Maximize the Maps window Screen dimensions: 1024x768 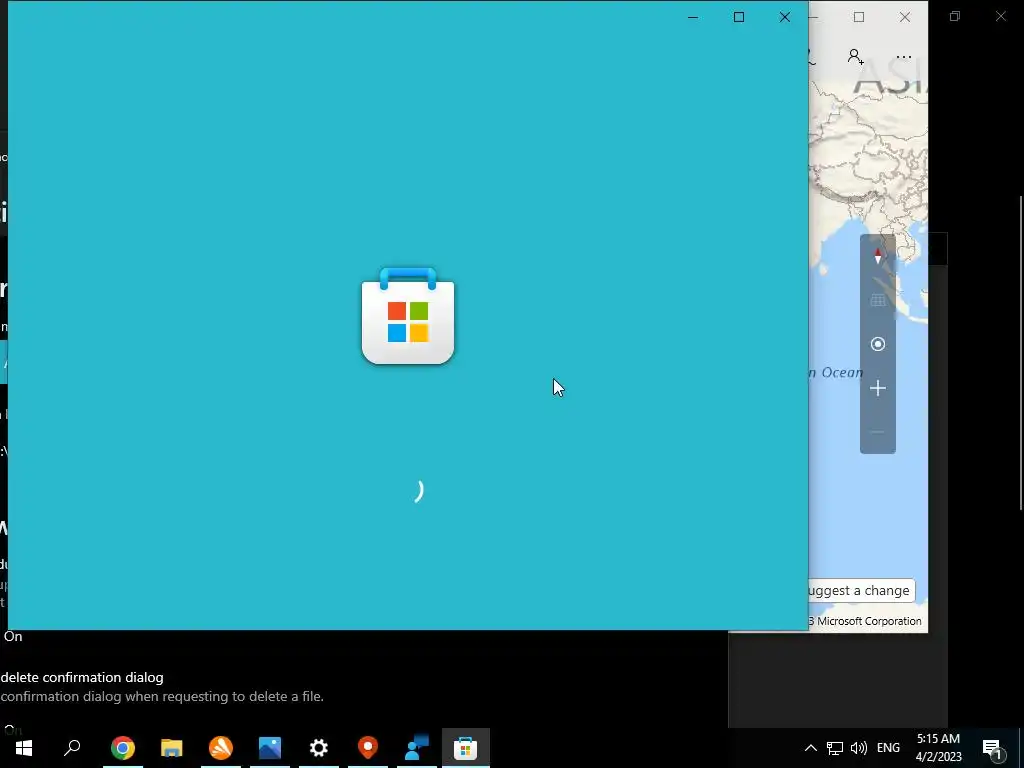point(859,17)
